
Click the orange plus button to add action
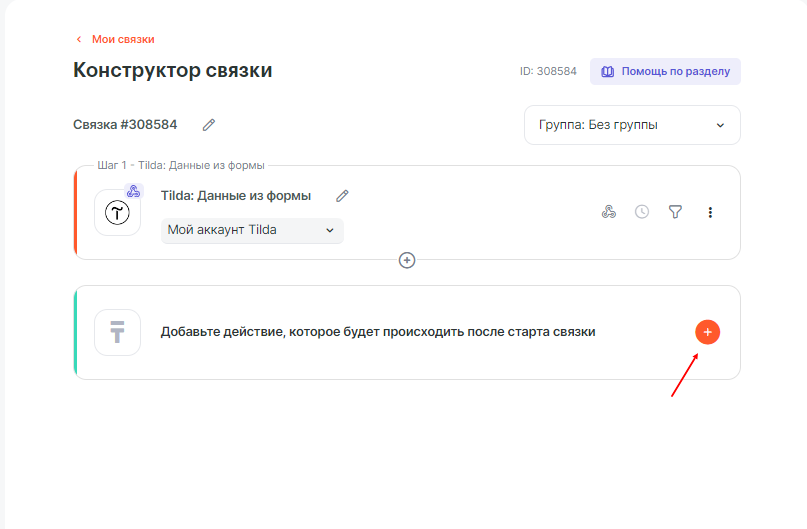tap(707, 332)
